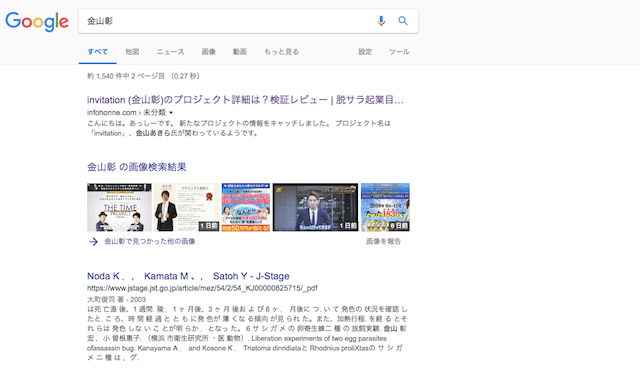Open thumbnail of man in blue suit
The width and height of the screenshot is (640, 371).
point(315,207)
